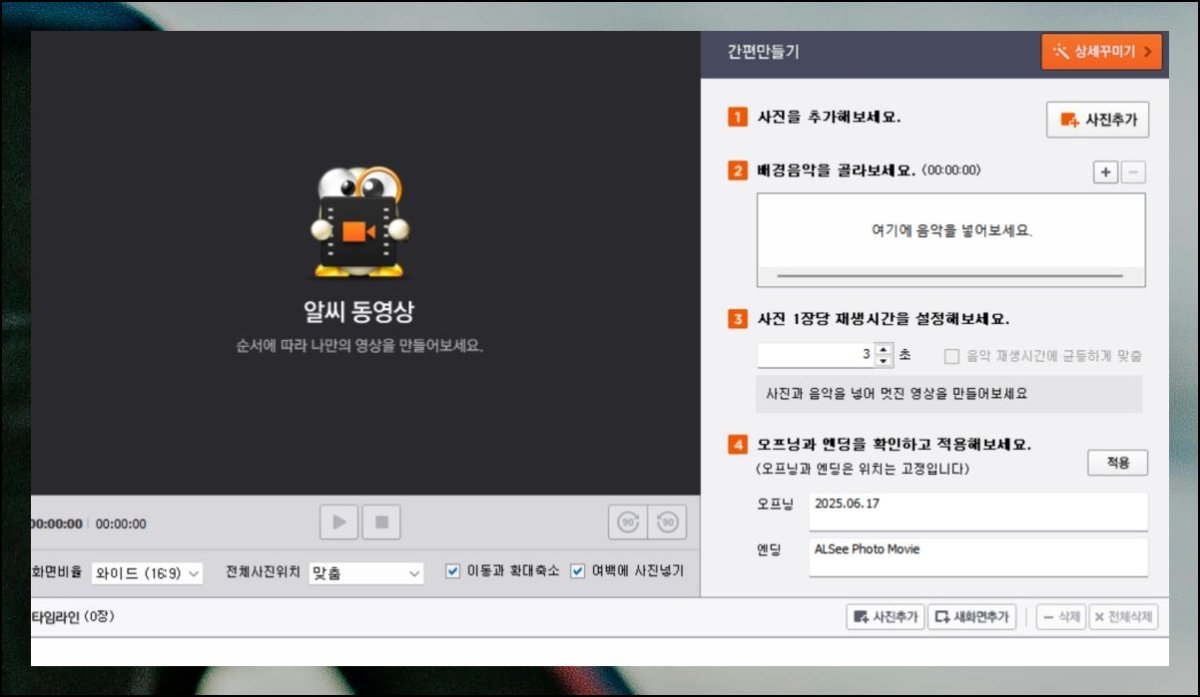This screenshot has height=697, width=1200.
Task: Click the 간편만들기 panel title
Action: (763, 52)
